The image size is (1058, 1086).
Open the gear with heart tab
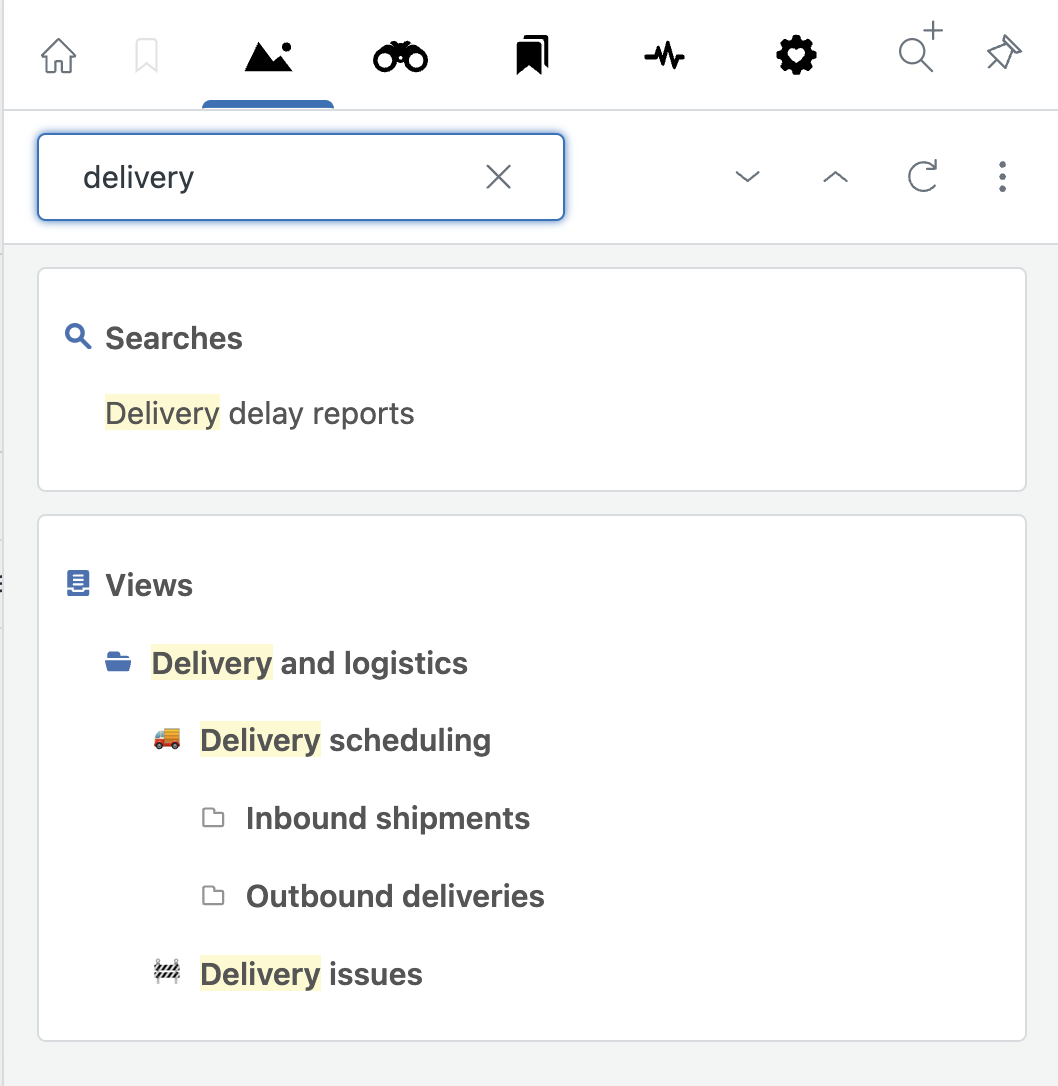pos(796,55)
